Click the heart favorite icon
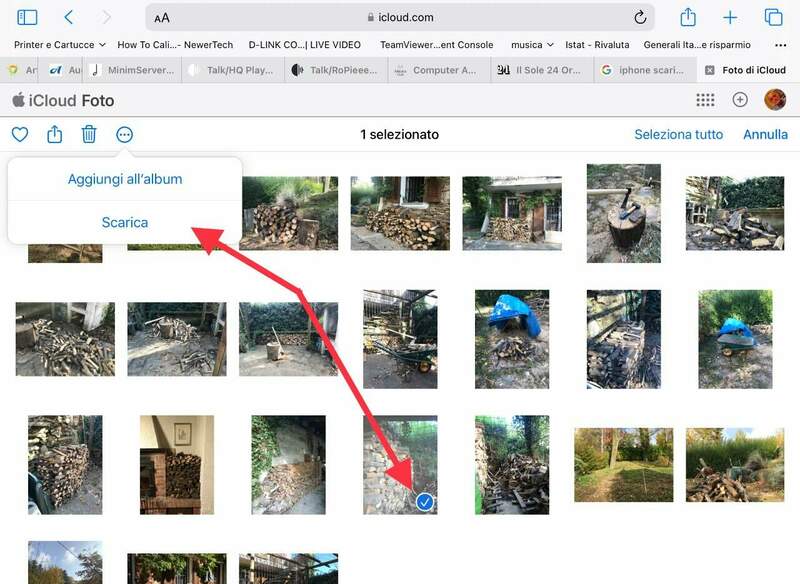This screenshot has width=800, height=584. pyautogui.click(x=20, y=135)
